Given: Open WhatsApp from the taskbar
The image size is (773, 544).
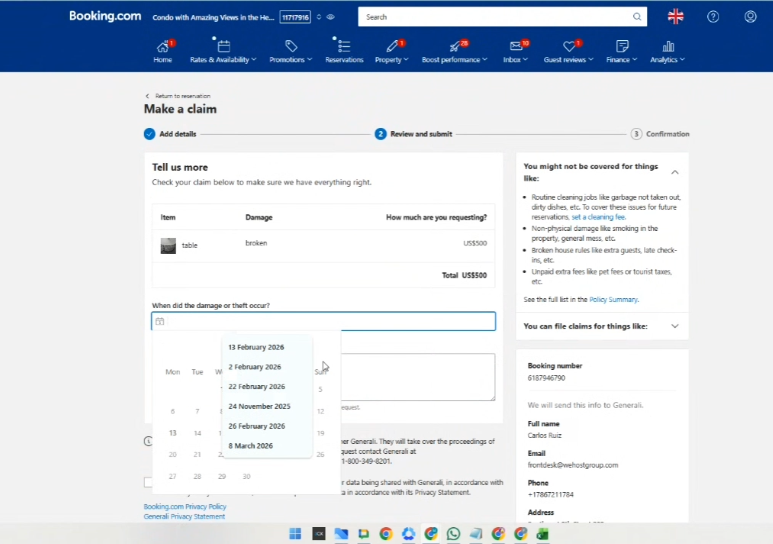Looking at the screenshot, I should pos(453,533).
